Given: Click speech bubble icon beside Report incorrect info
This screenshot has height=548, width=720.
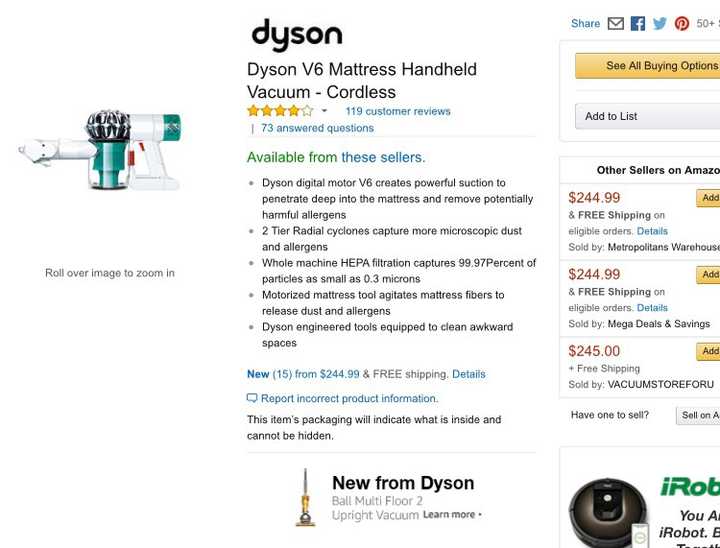Looking at the screenshot, I should click(252, 398).
